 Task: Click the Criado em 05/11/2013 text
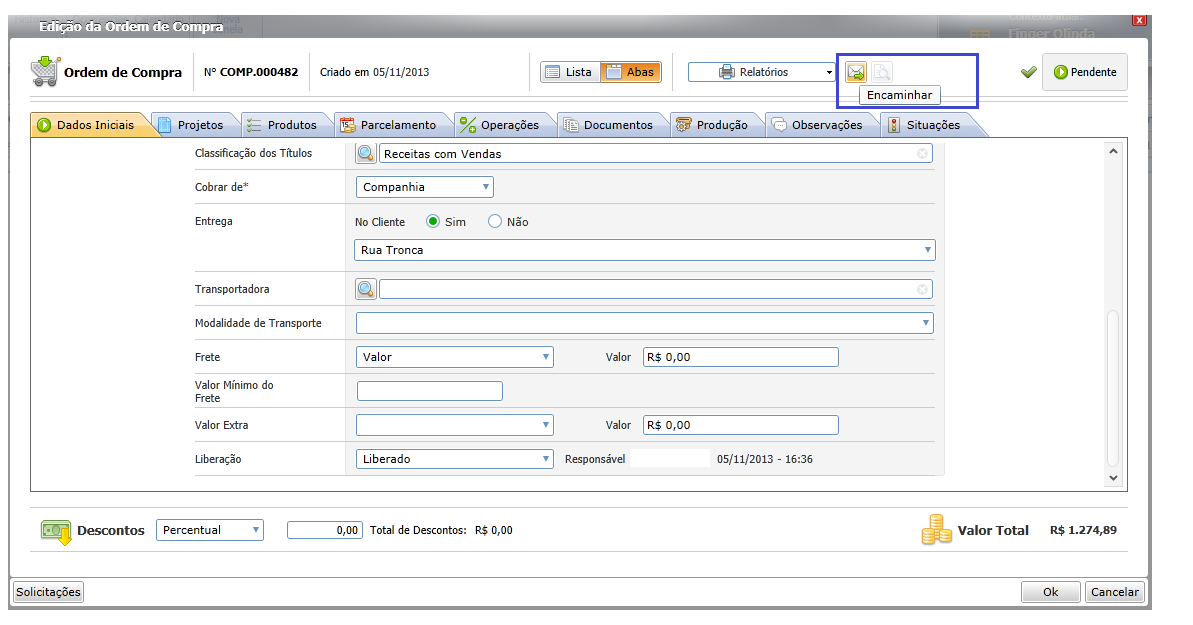click(x=374, y=72)
